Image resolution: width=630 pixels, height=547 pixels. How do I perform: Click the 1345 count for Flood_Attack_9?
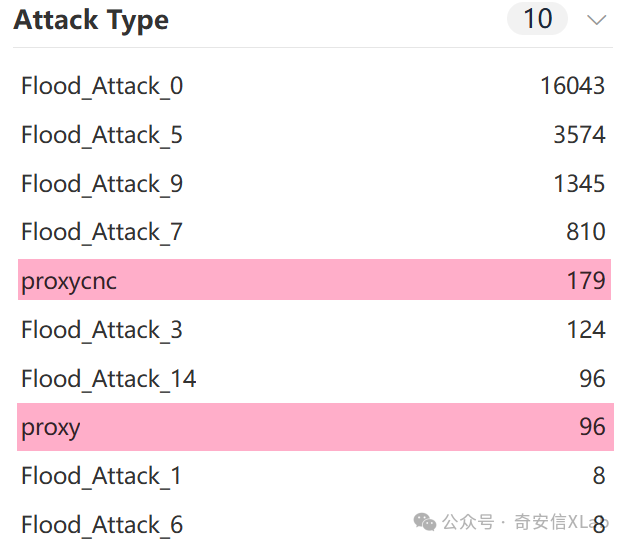579,184
